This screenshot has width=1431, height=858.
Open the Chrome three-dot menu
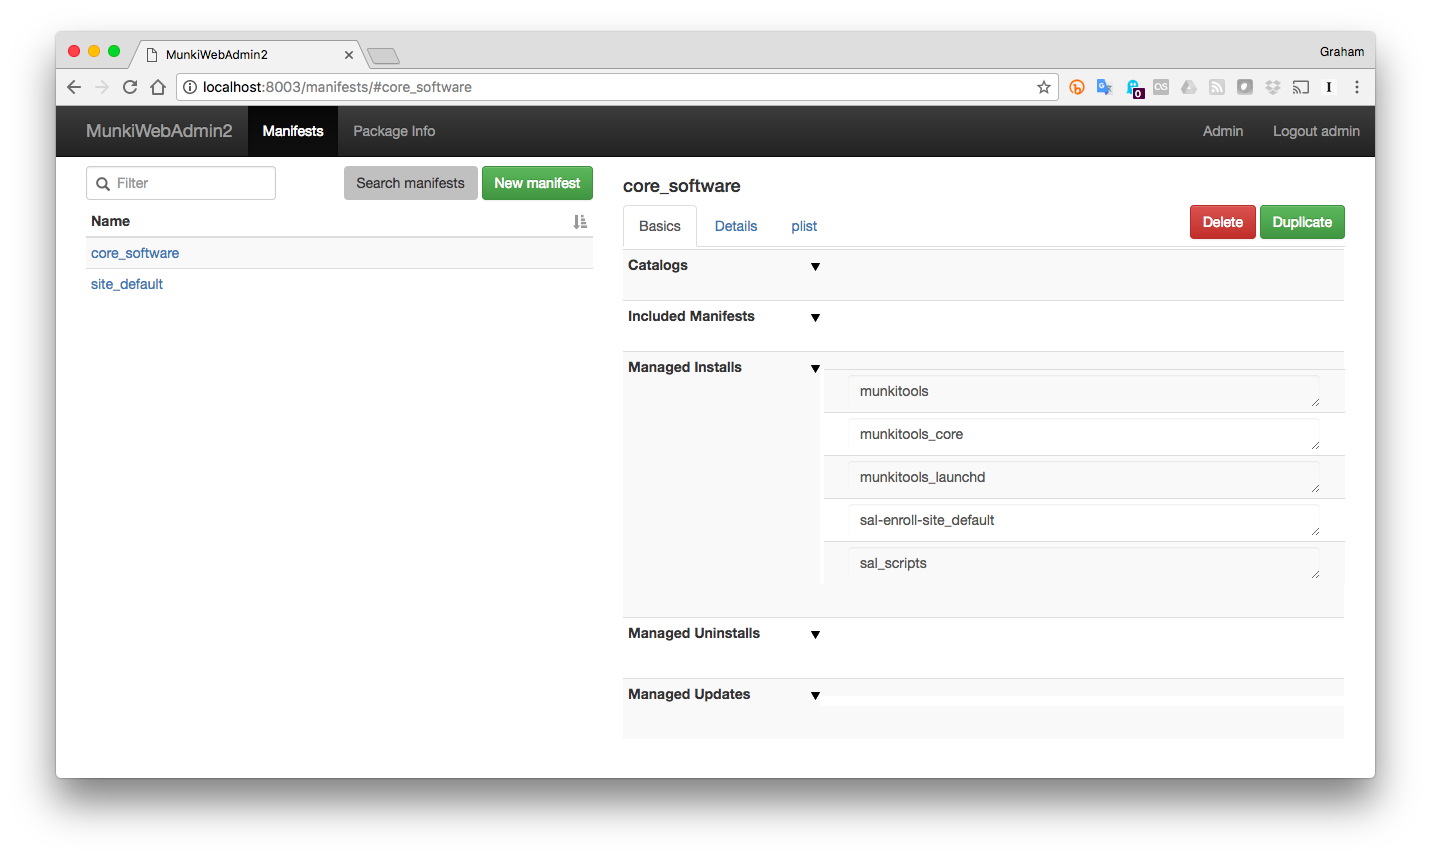click(1357, 87)
